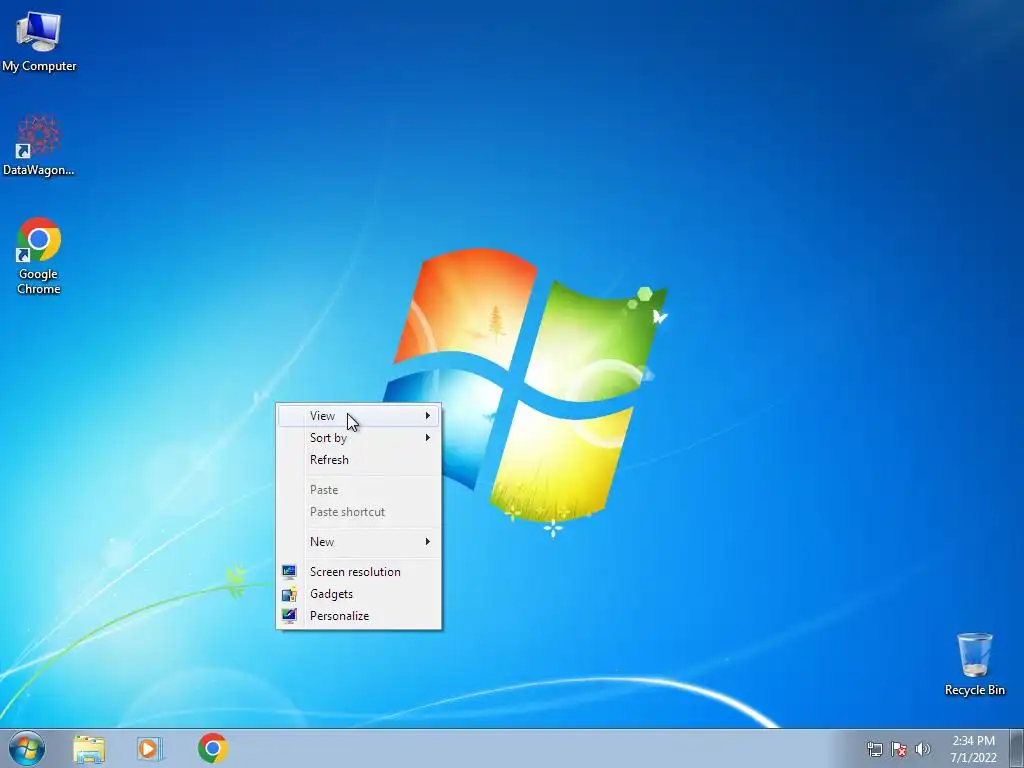The height and width of the screenshot is (768, 1024).
Task: Launch Chrome from the taskbar
Action: [213, 748]
